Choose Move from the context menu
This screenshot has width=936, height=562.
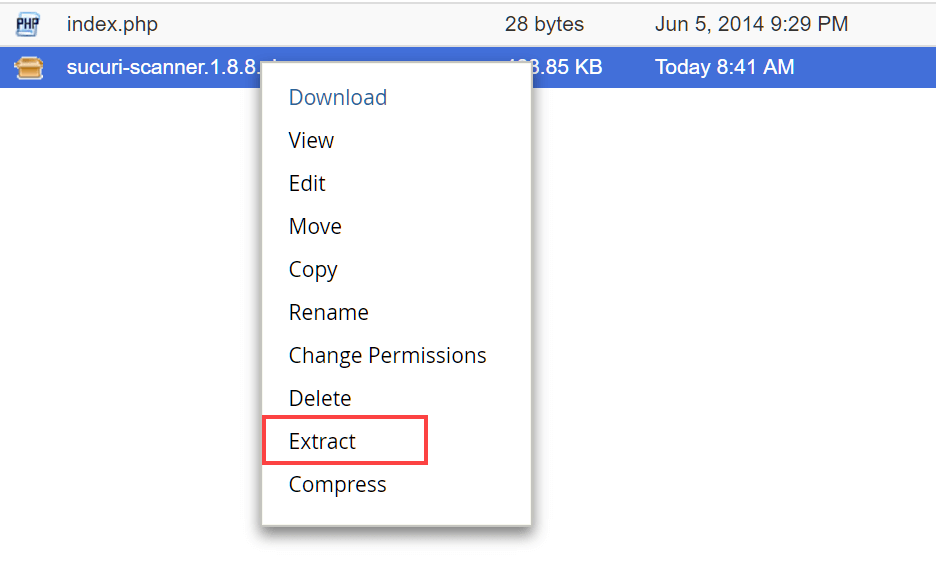tap(315, 226)
